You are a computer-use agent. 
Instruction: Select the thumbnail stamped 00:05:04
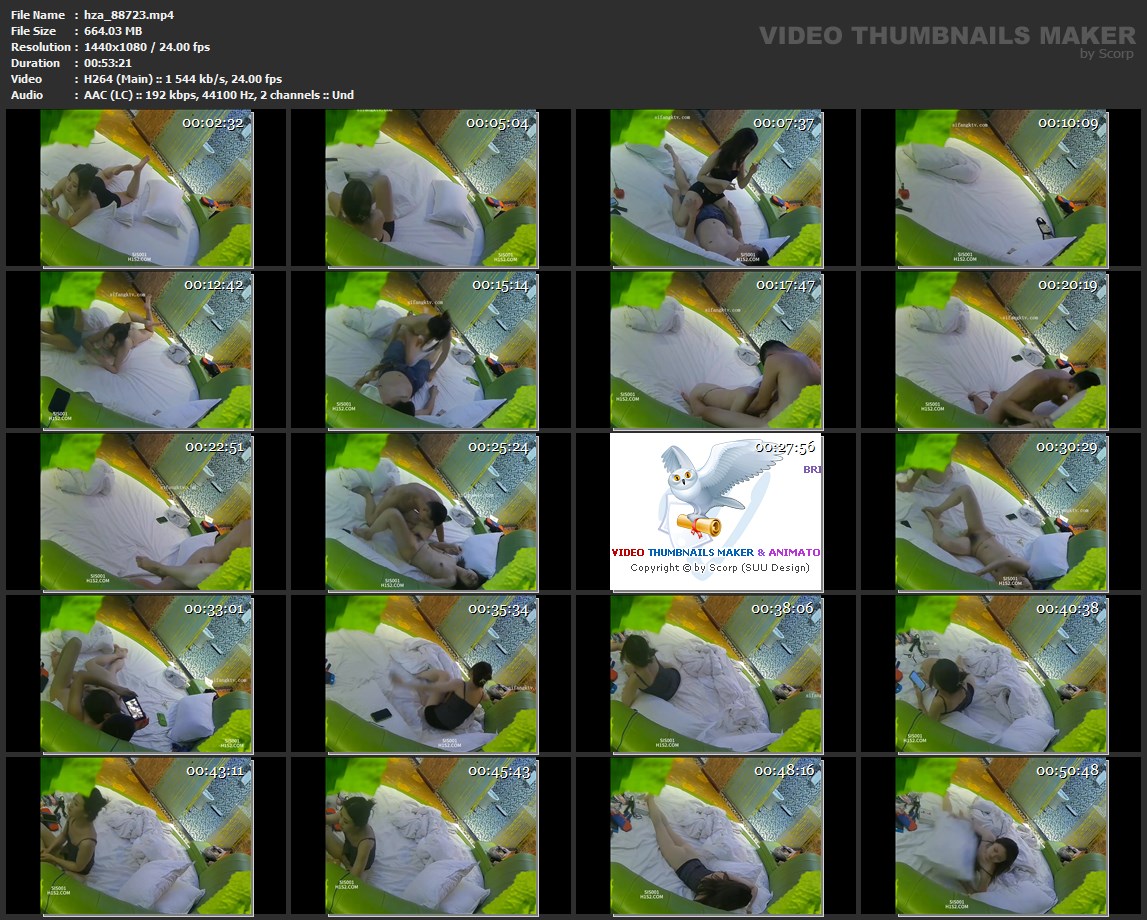[x=432, y=188]
